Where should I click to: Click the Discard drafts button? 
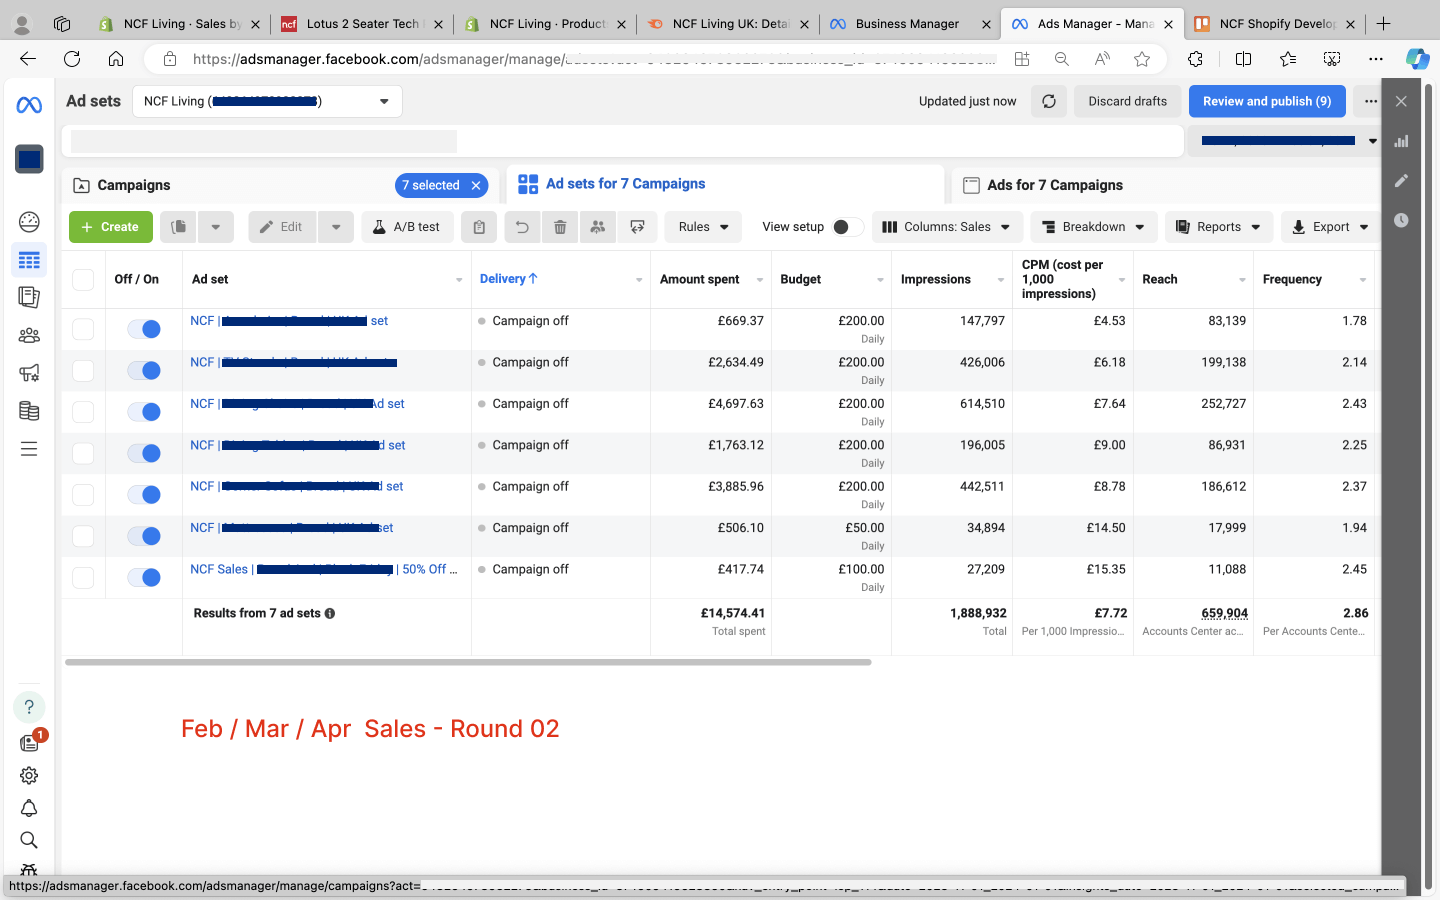[1127, 101]
